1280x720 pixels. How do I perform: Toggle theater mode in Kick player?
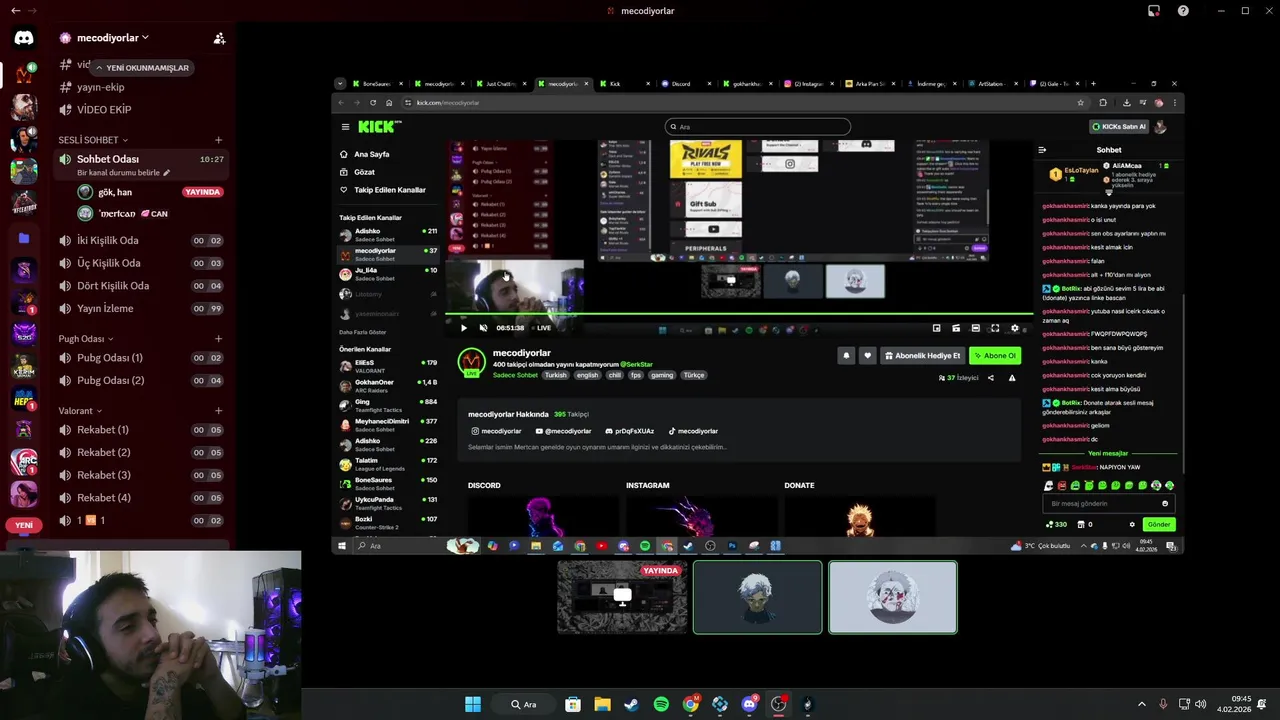click(975, 328)
